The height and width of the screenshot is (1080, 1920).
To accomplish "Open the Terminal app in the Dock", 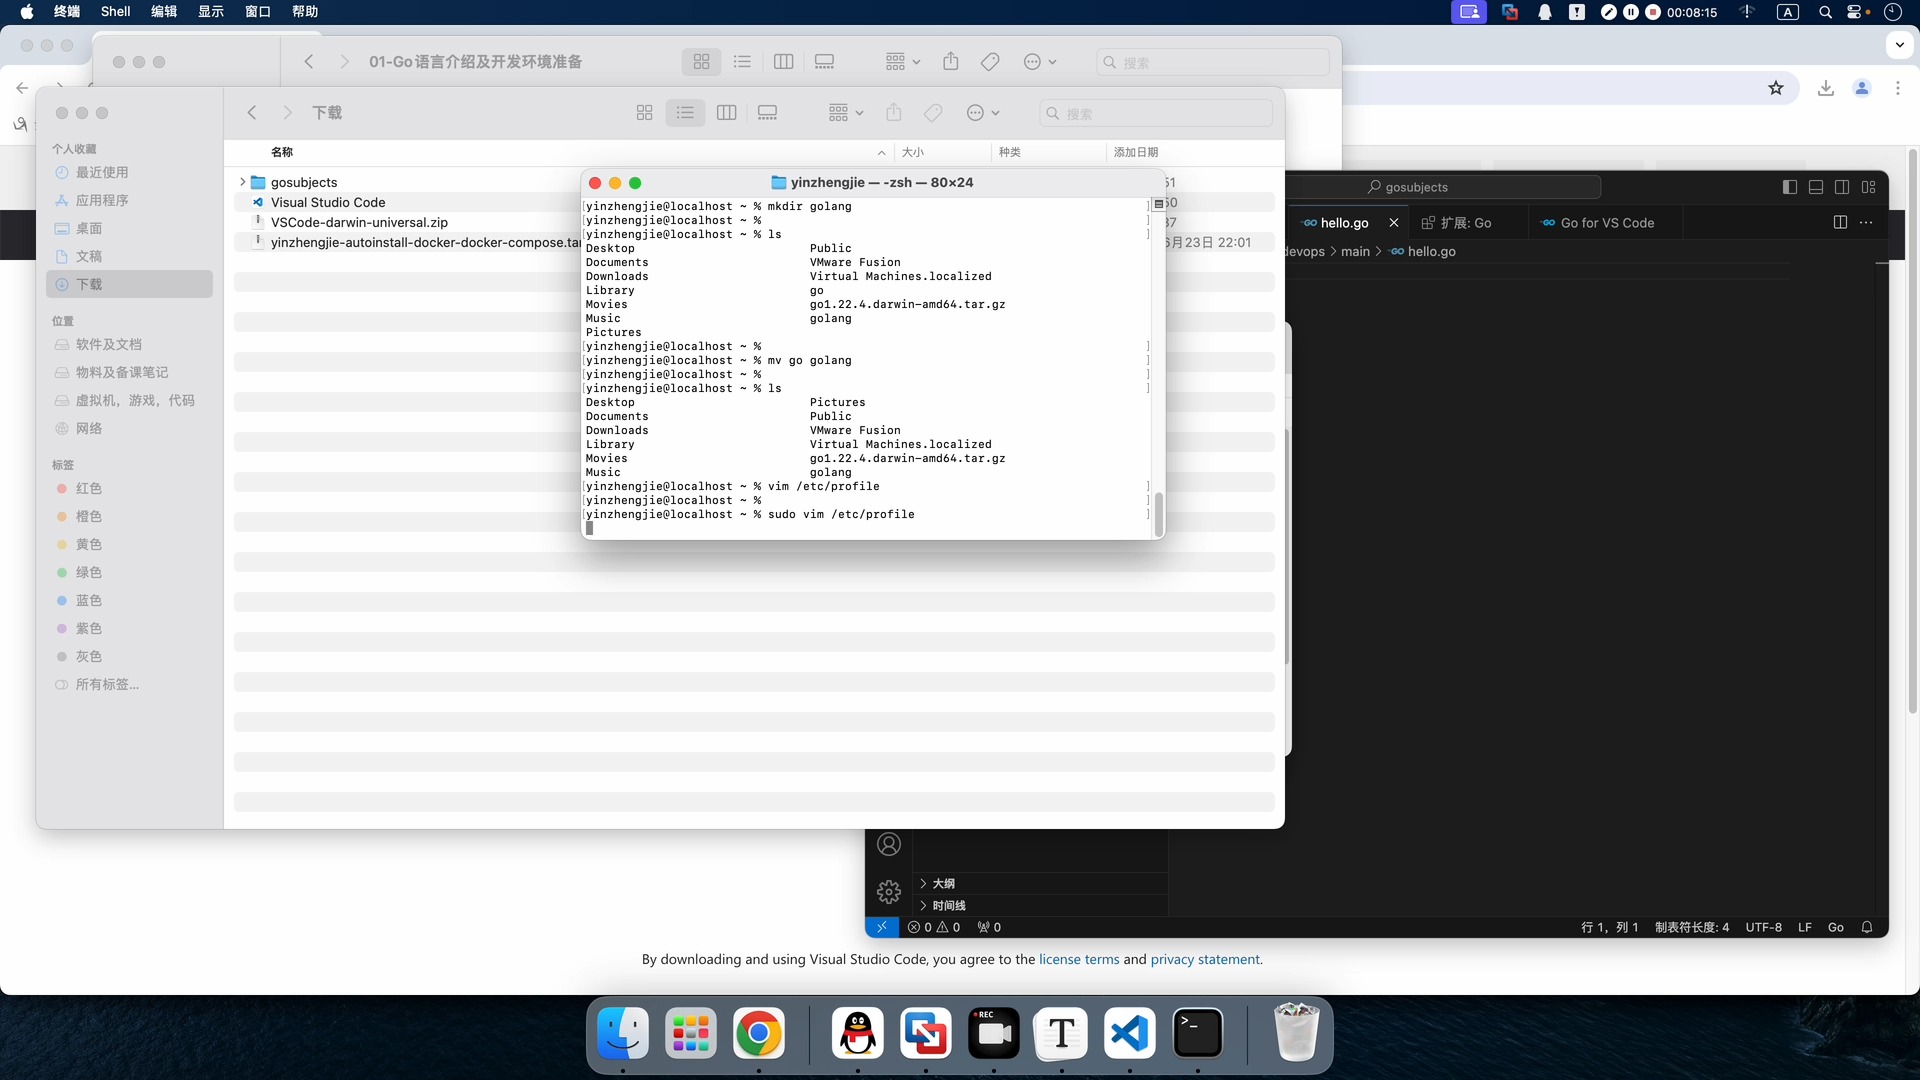I will [x=1197, y=1033].
